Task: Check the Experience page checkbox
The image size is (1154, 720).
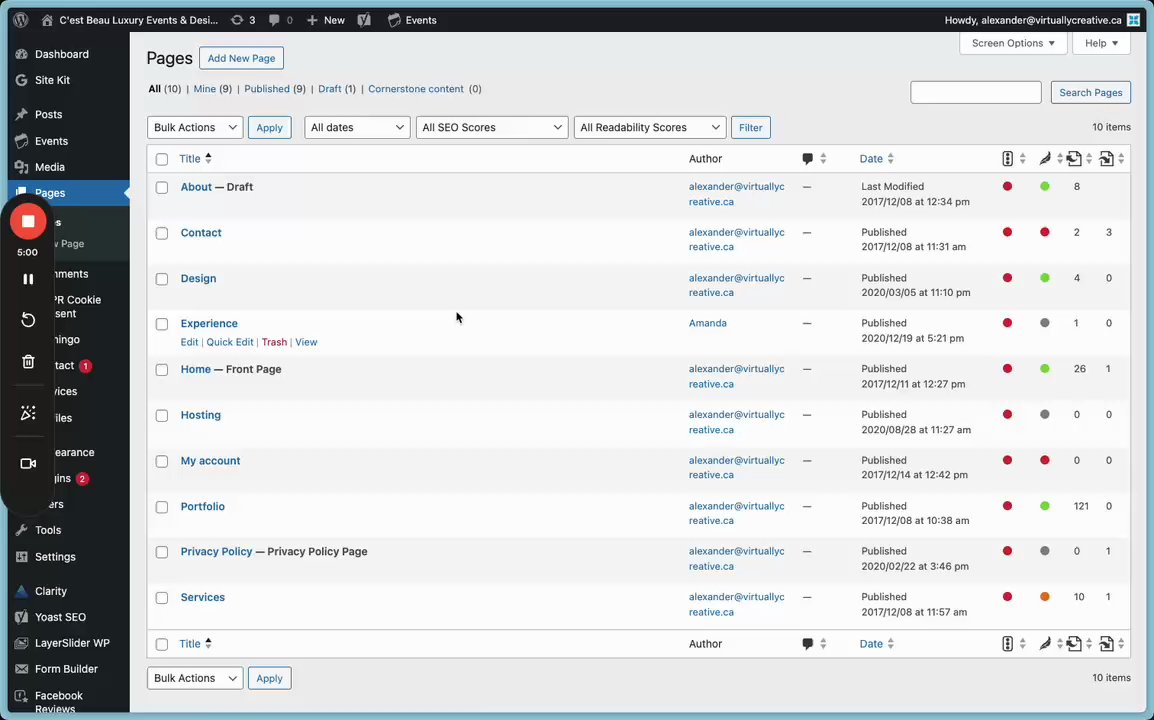Action: (162, 324)
